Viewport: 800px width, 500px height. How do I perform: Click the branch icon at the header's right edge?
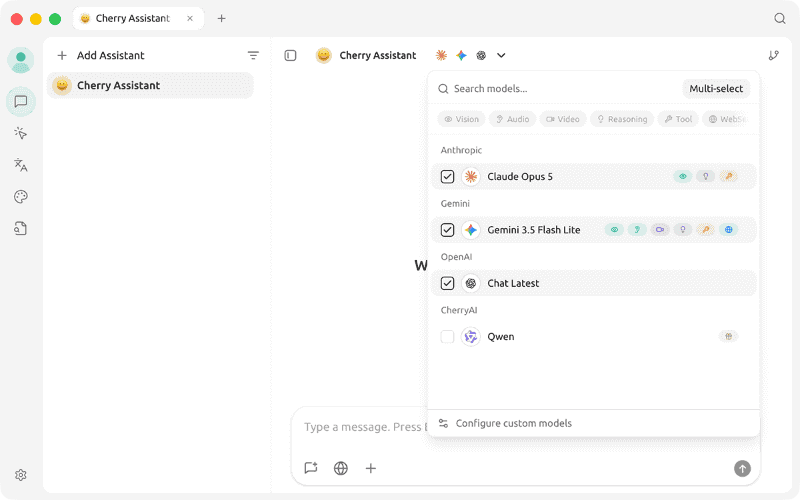(773, 55)
